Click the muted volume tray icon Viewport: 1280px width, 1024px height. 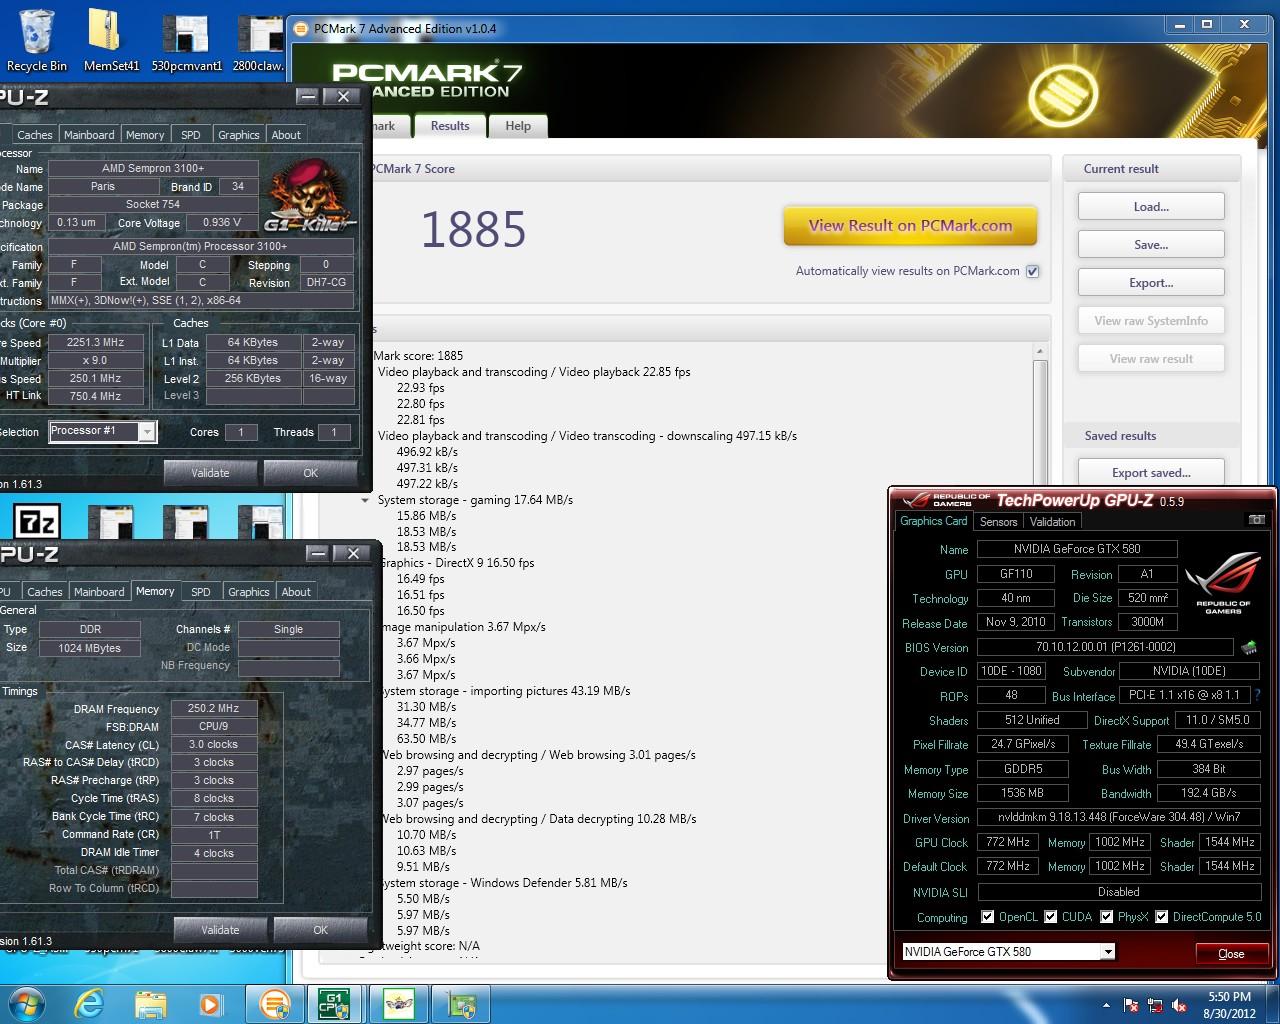click(x=1179, y=1005)
